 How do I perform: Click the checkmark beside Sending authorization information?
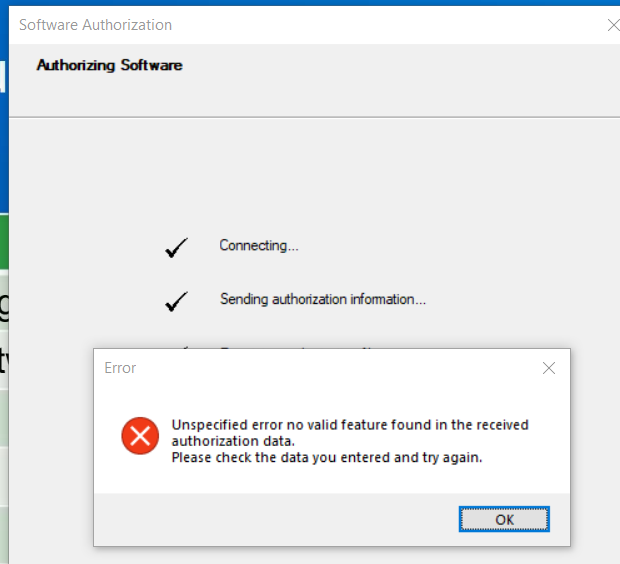(x=176, y=301)
